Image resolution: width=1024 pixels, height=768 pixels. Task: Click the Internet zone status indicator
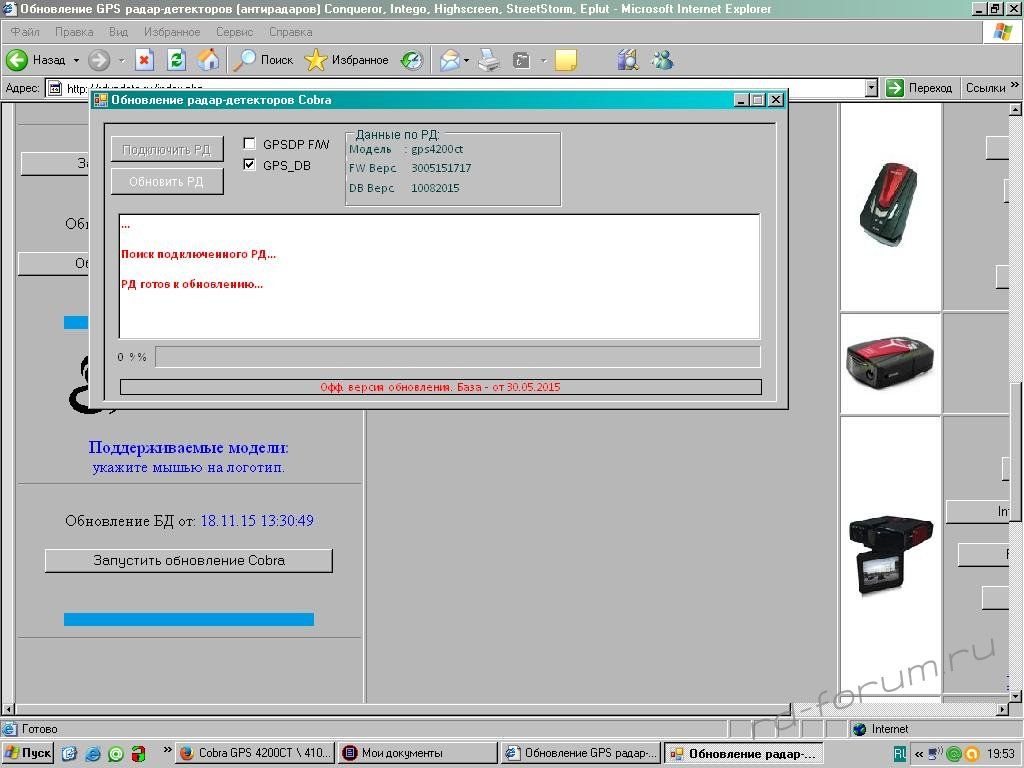881,729
